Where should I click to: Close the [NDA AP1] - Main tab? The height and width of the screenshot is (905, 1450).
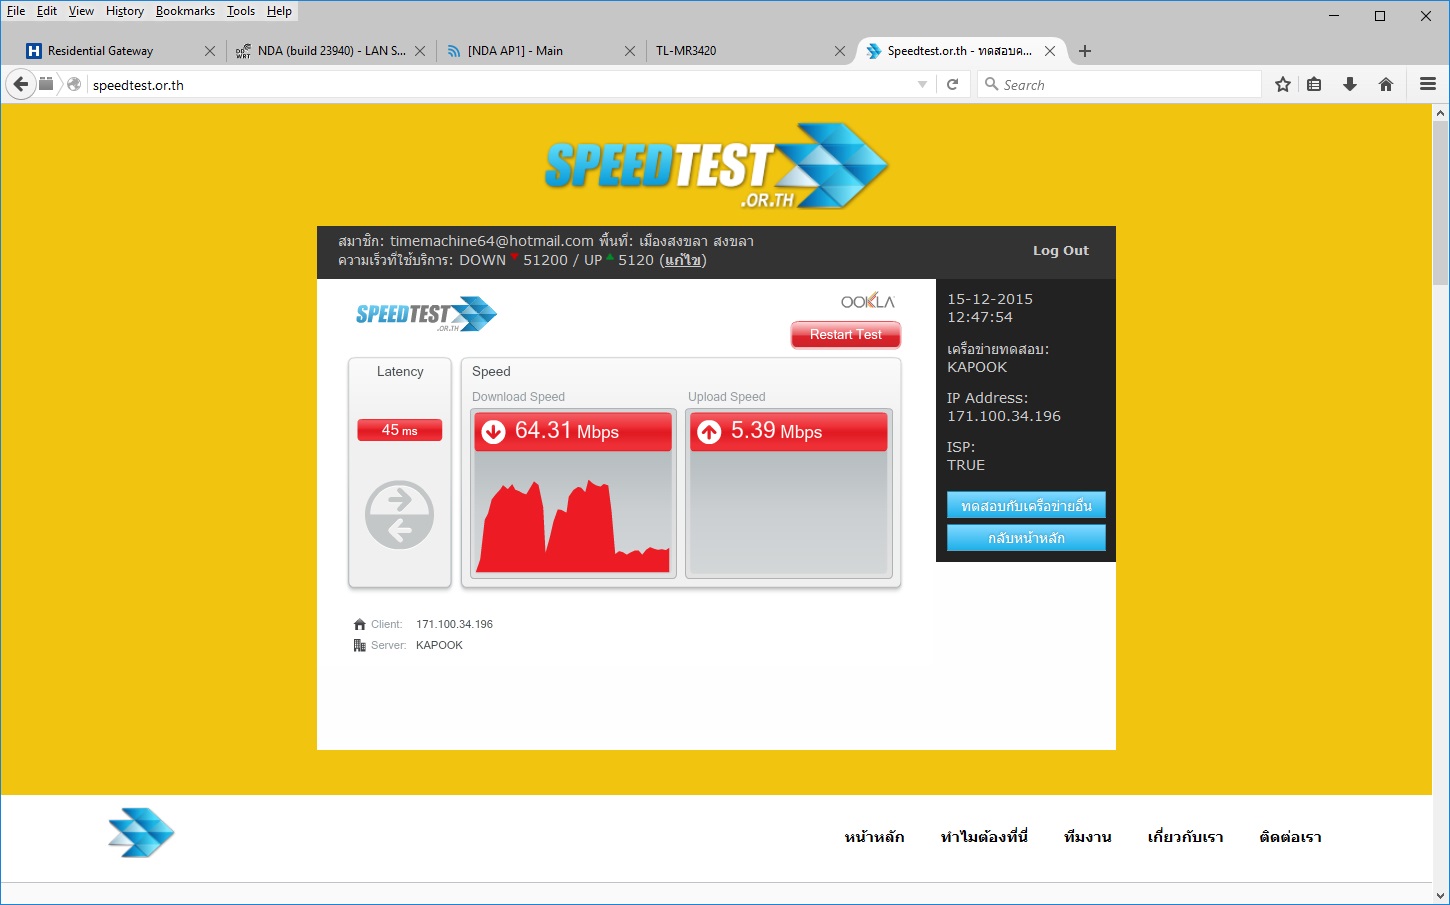[630, 51]
